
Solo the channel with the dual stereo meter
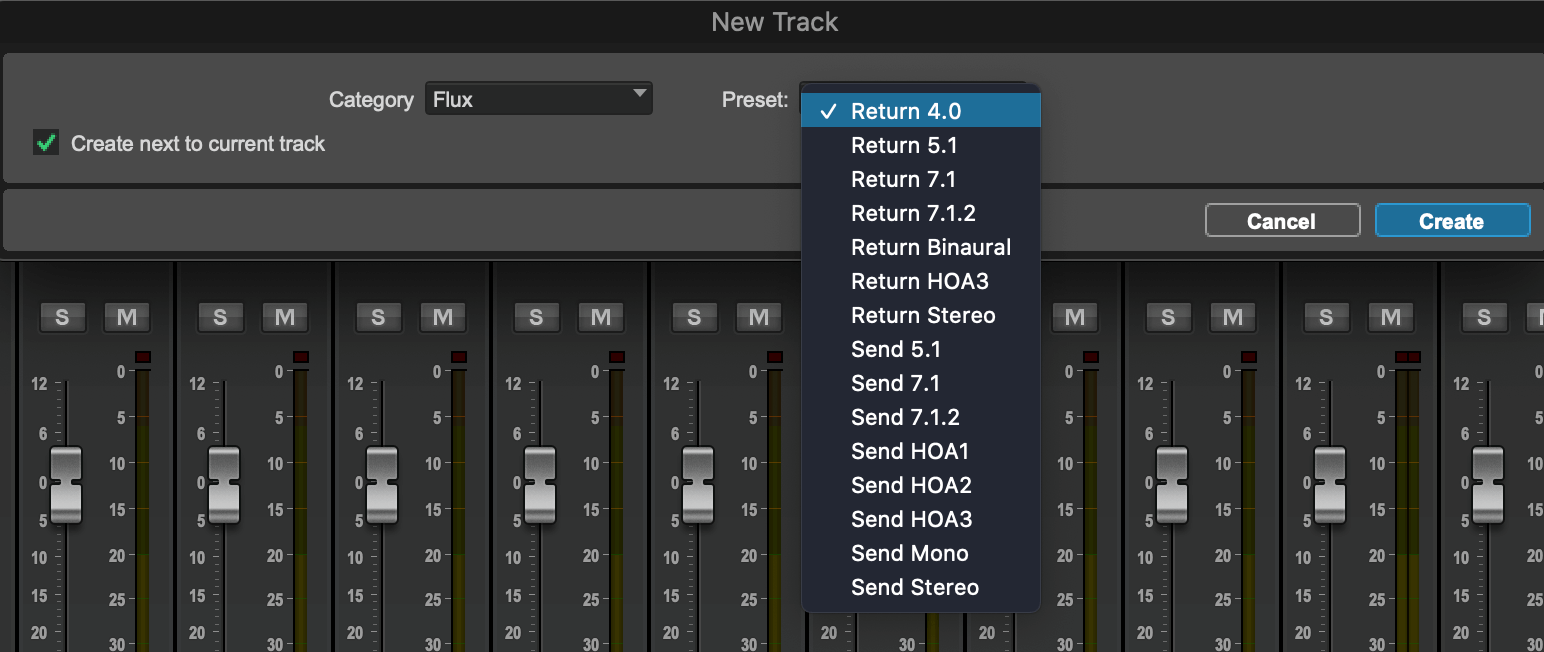pos(1326,317)
